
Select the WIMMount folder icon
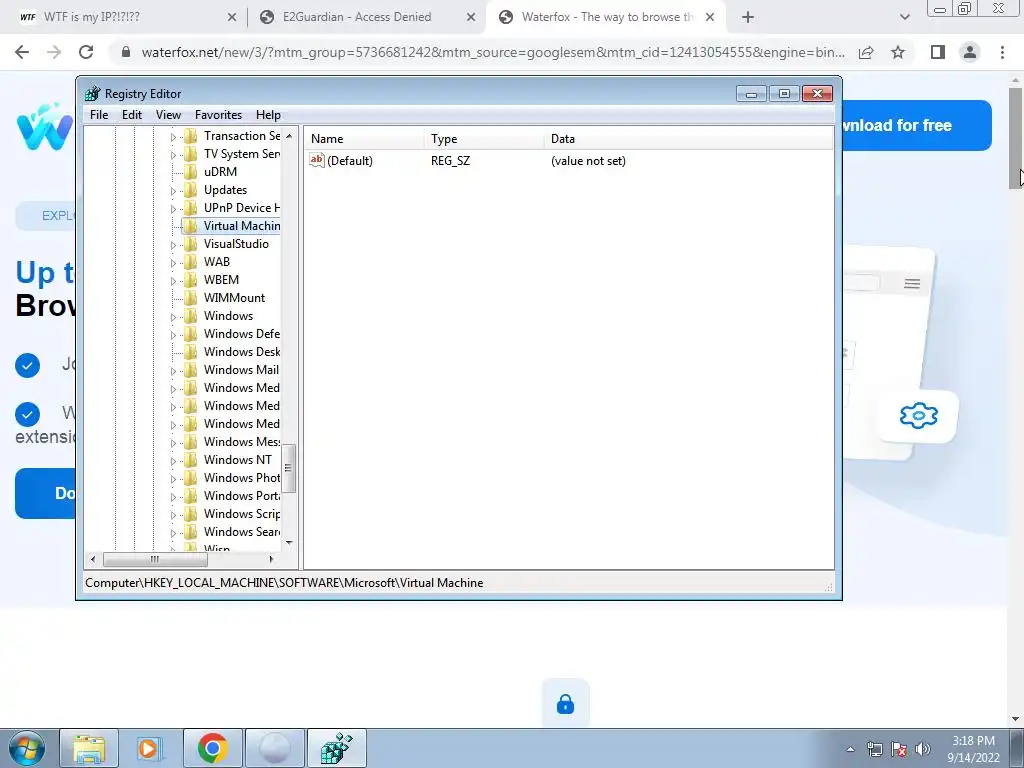point(191,298)
